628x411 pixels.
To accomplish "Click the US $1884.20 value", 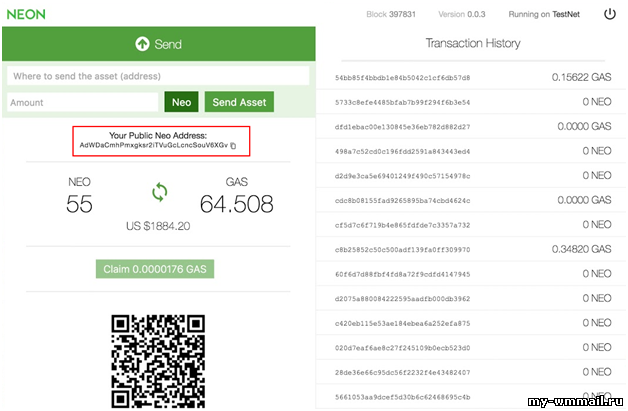I will [x=158, y=226].
